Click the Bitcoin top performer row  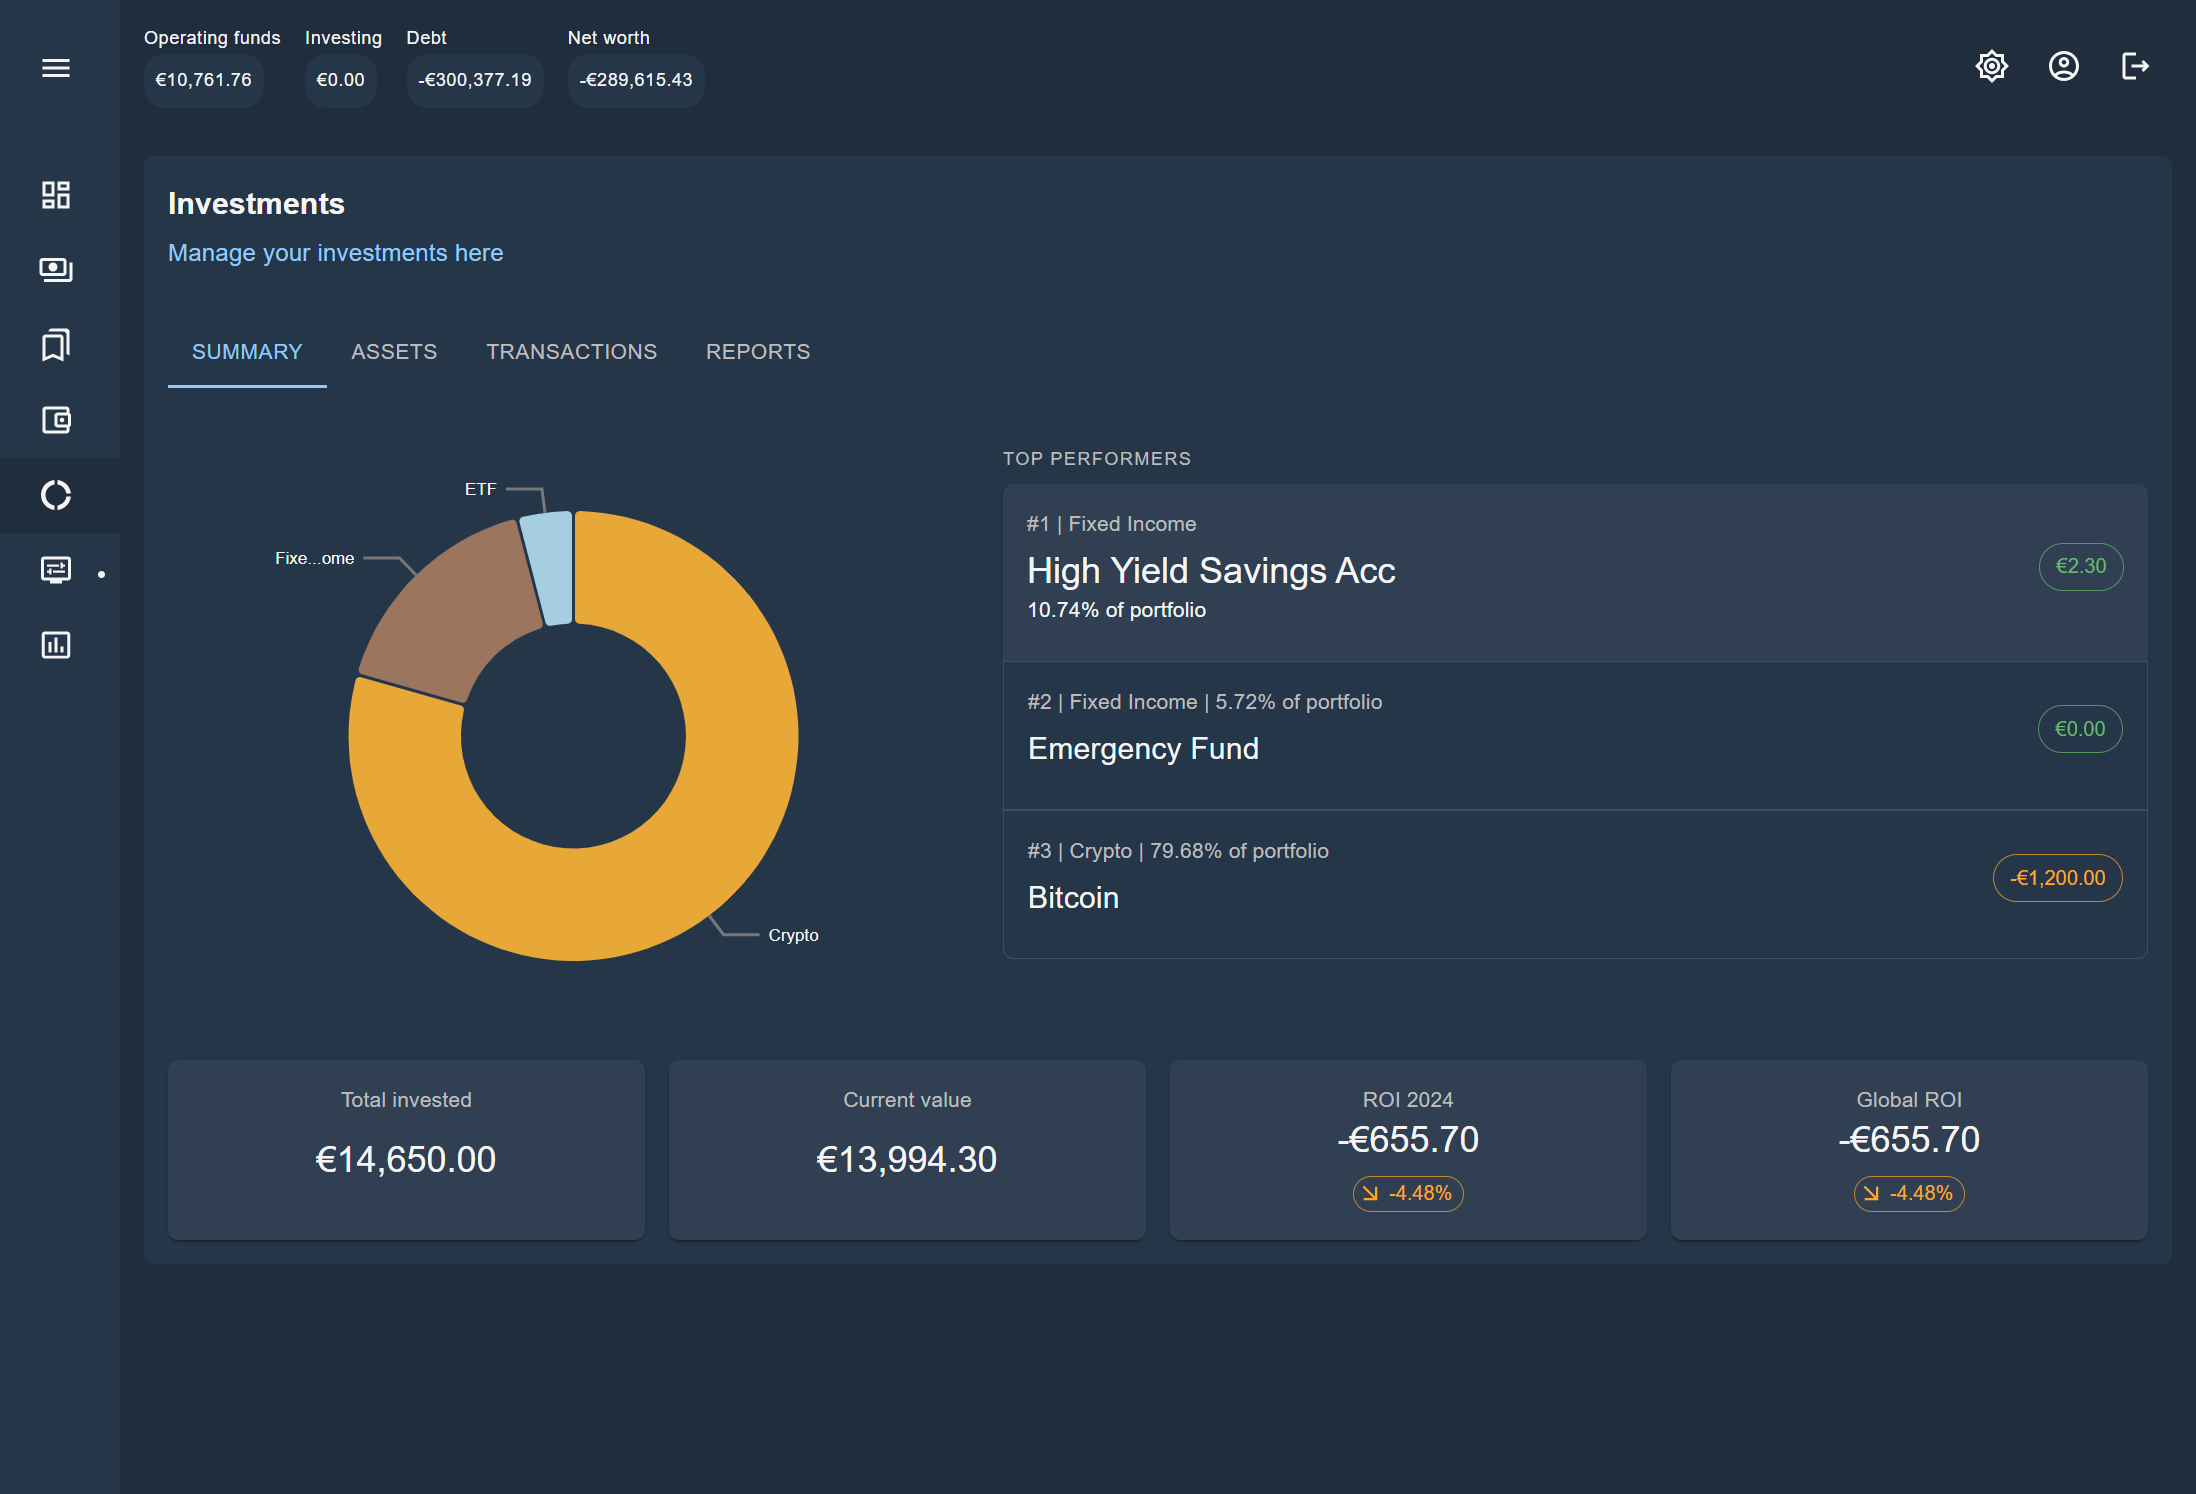click(x=1073, y=897)
